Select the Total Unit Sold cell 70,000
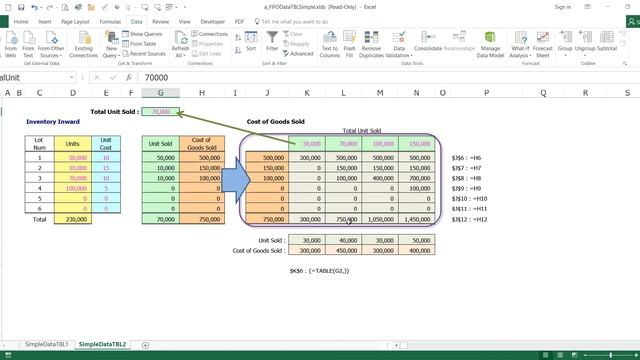The height and width of the screenshot is (360, 640). [x=160, y=111]
